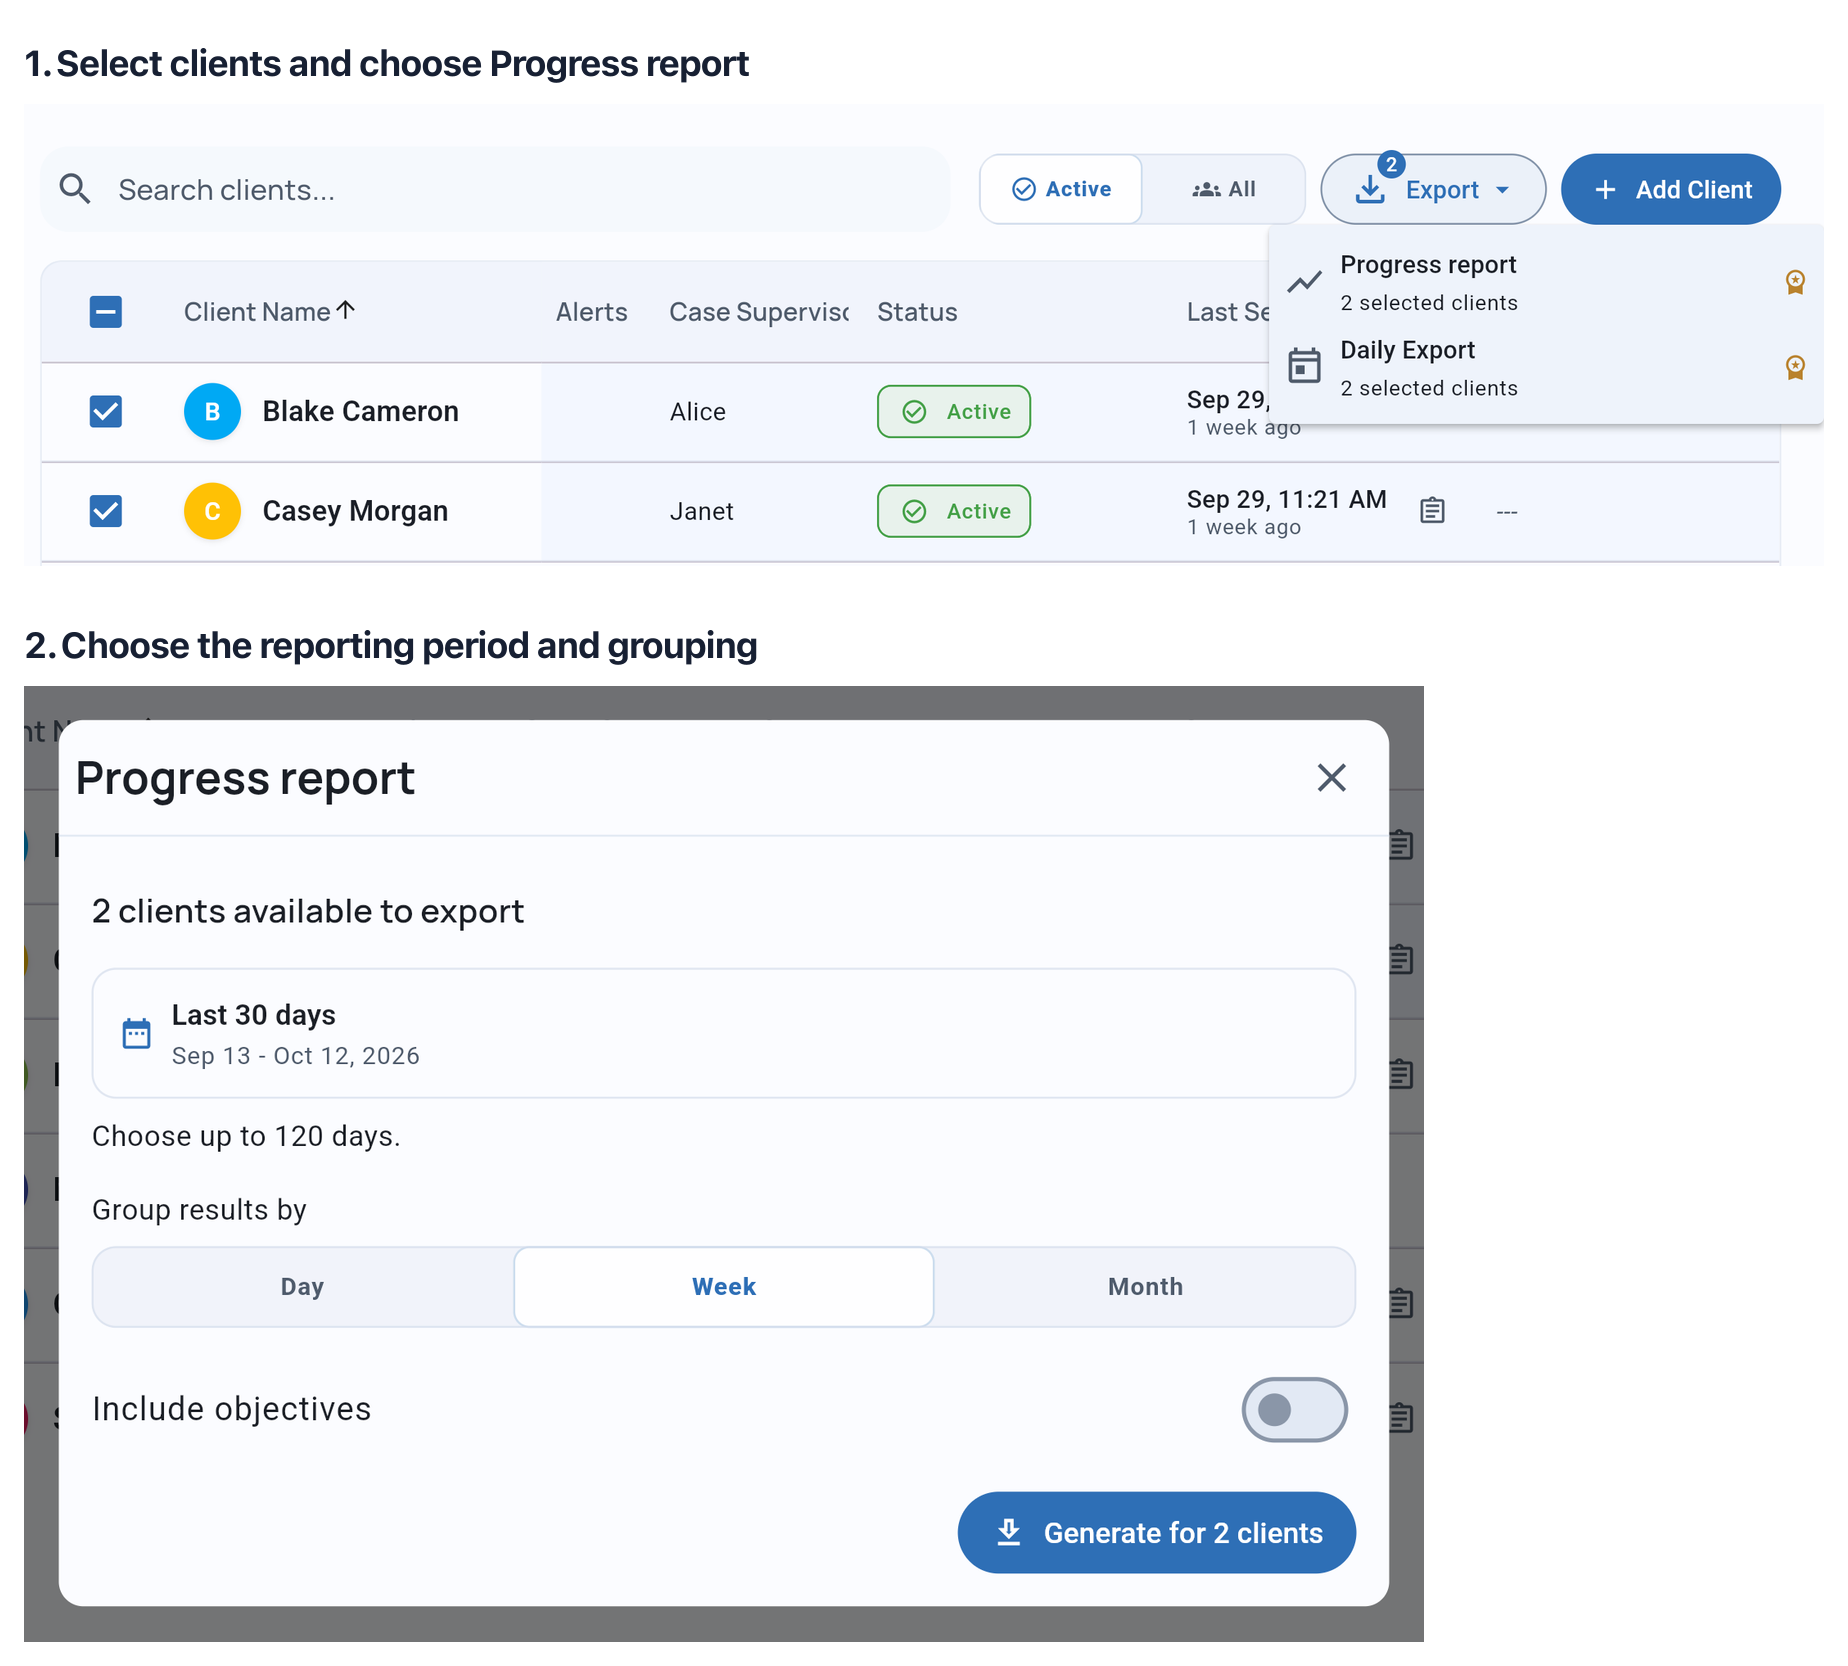The image size is (1848, 1666).
Task: Click the Casey Morgan avatar
Action: [212, 511]
